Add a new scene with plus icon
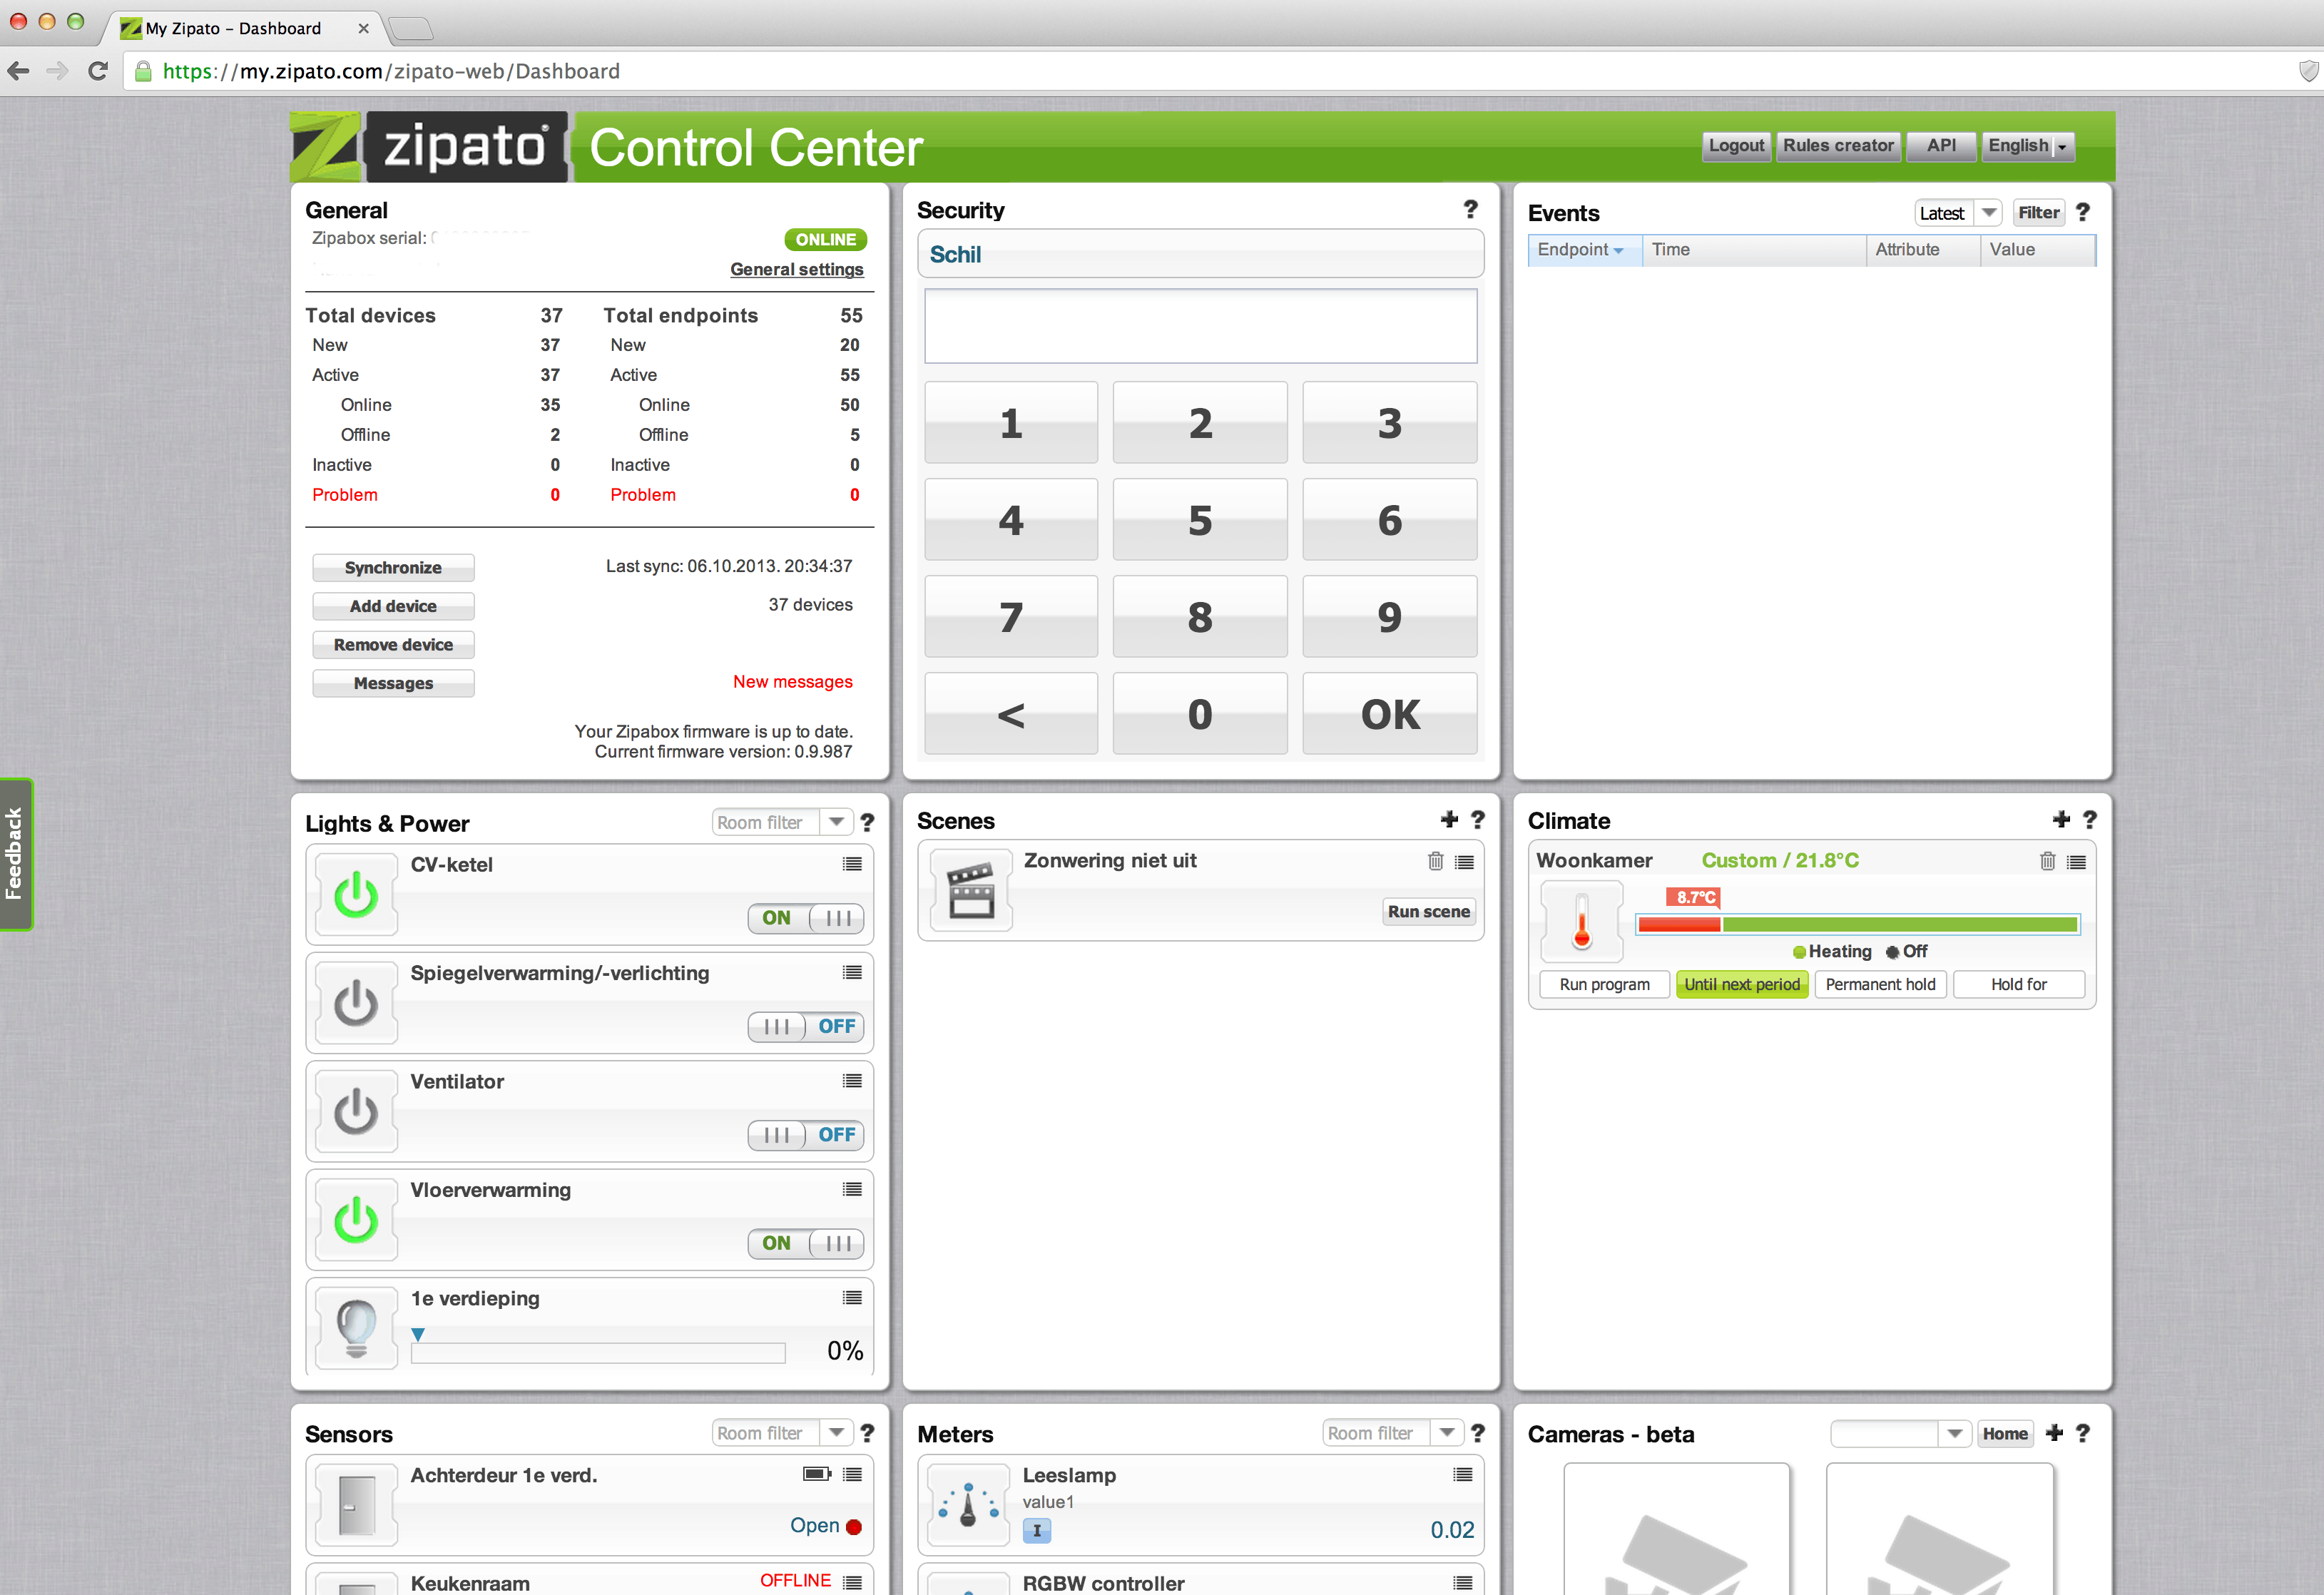The height and width of the screenshot is (1595, 2324). [1449, 820]
